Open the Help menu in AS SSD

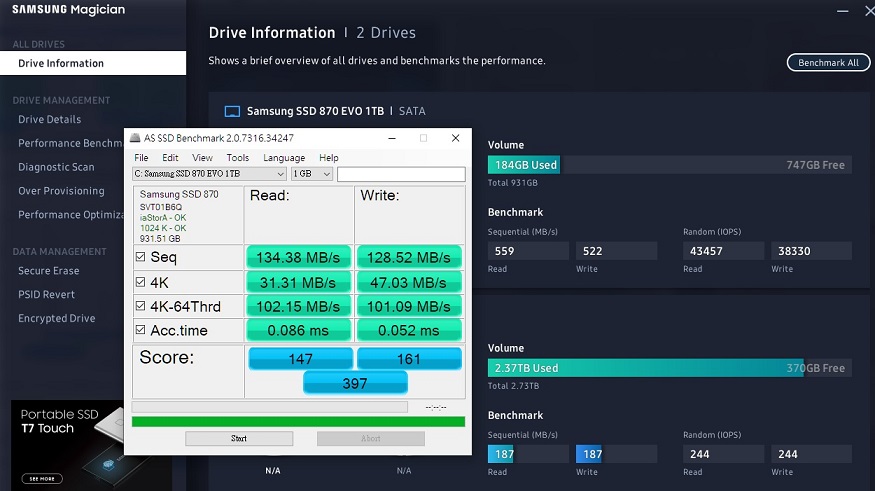click(329, 158)
